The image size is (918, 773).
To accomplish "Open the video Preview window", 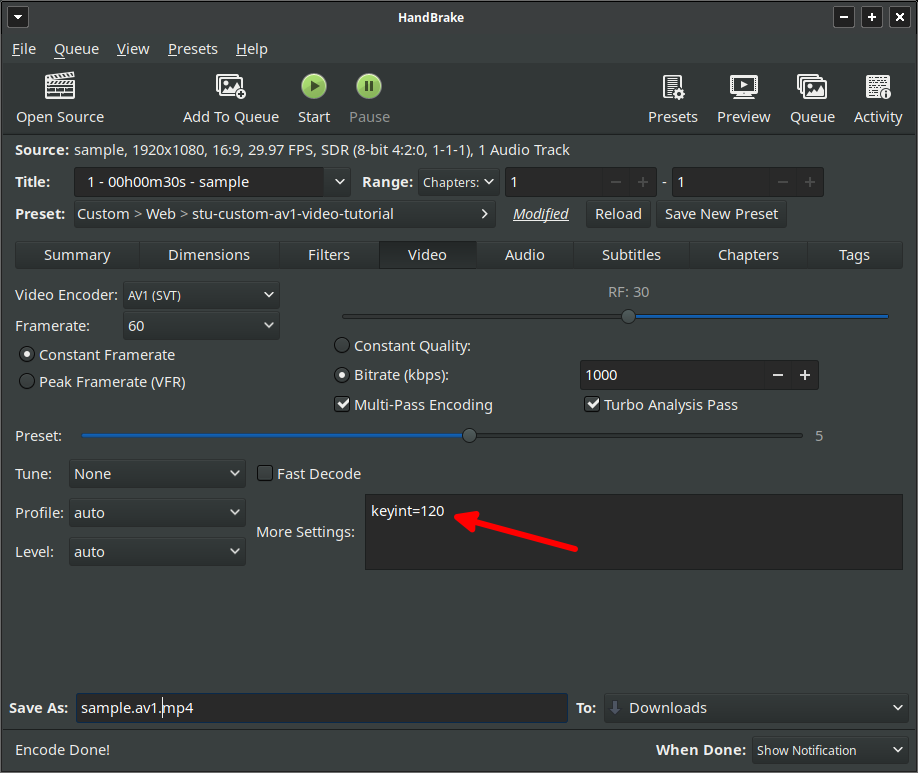I will (x=743, y=97).
